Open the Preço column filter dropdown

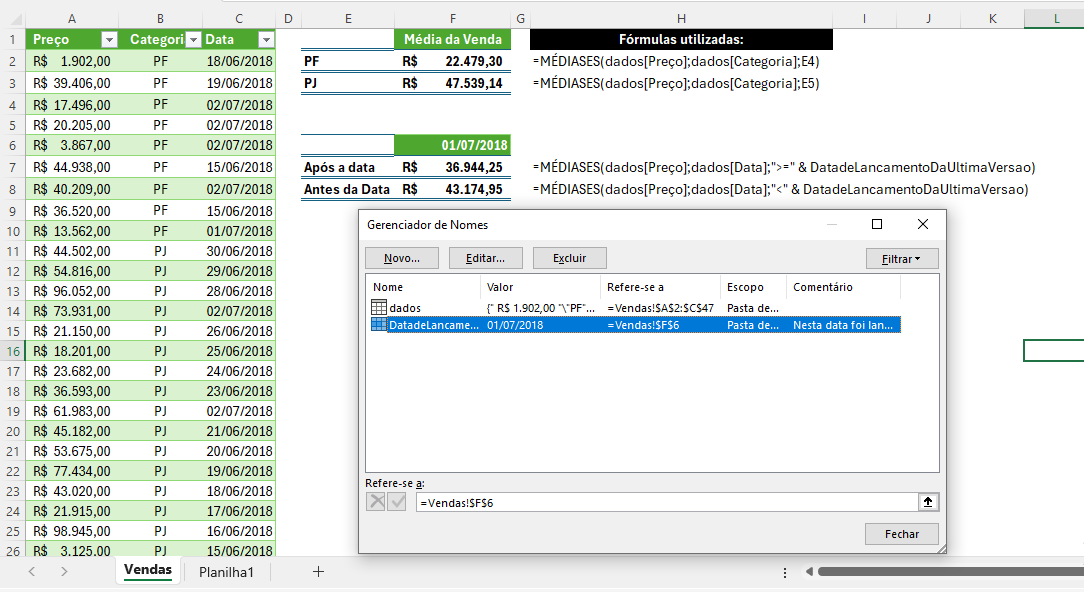109,39
